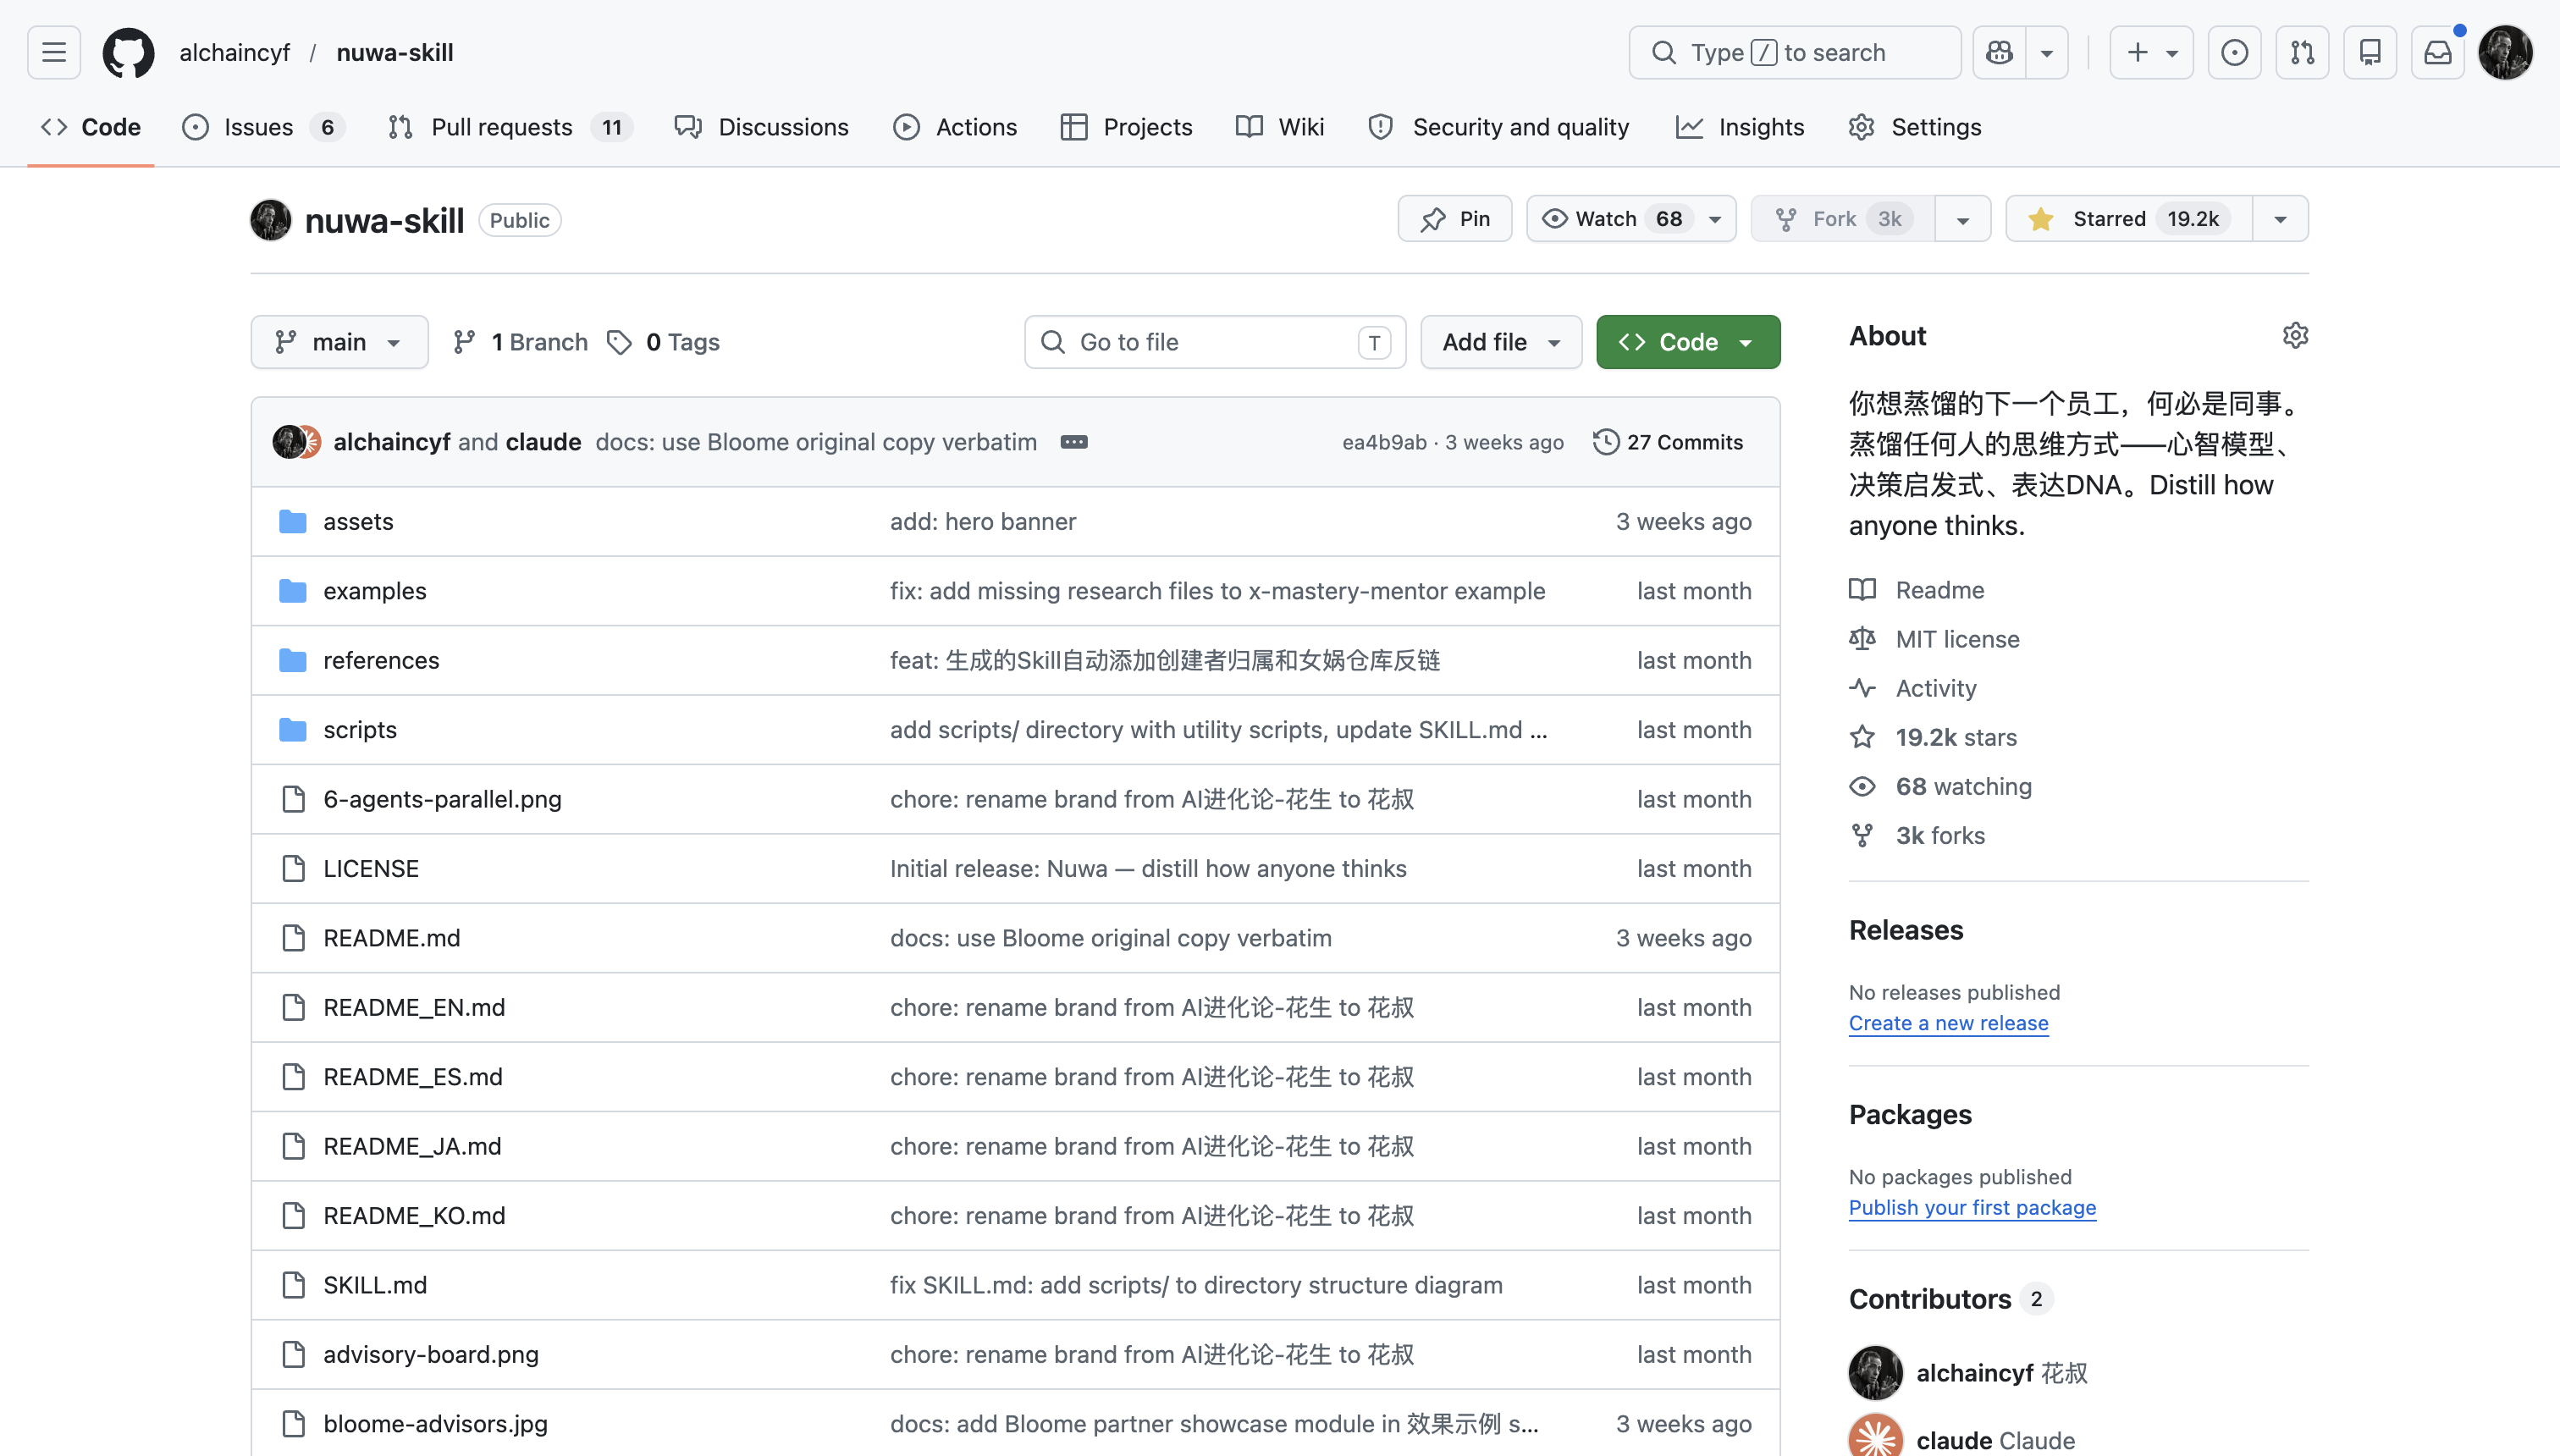Switch to the Insights tab
The image size is (2560, 1456).
[x=1740, y=127]
